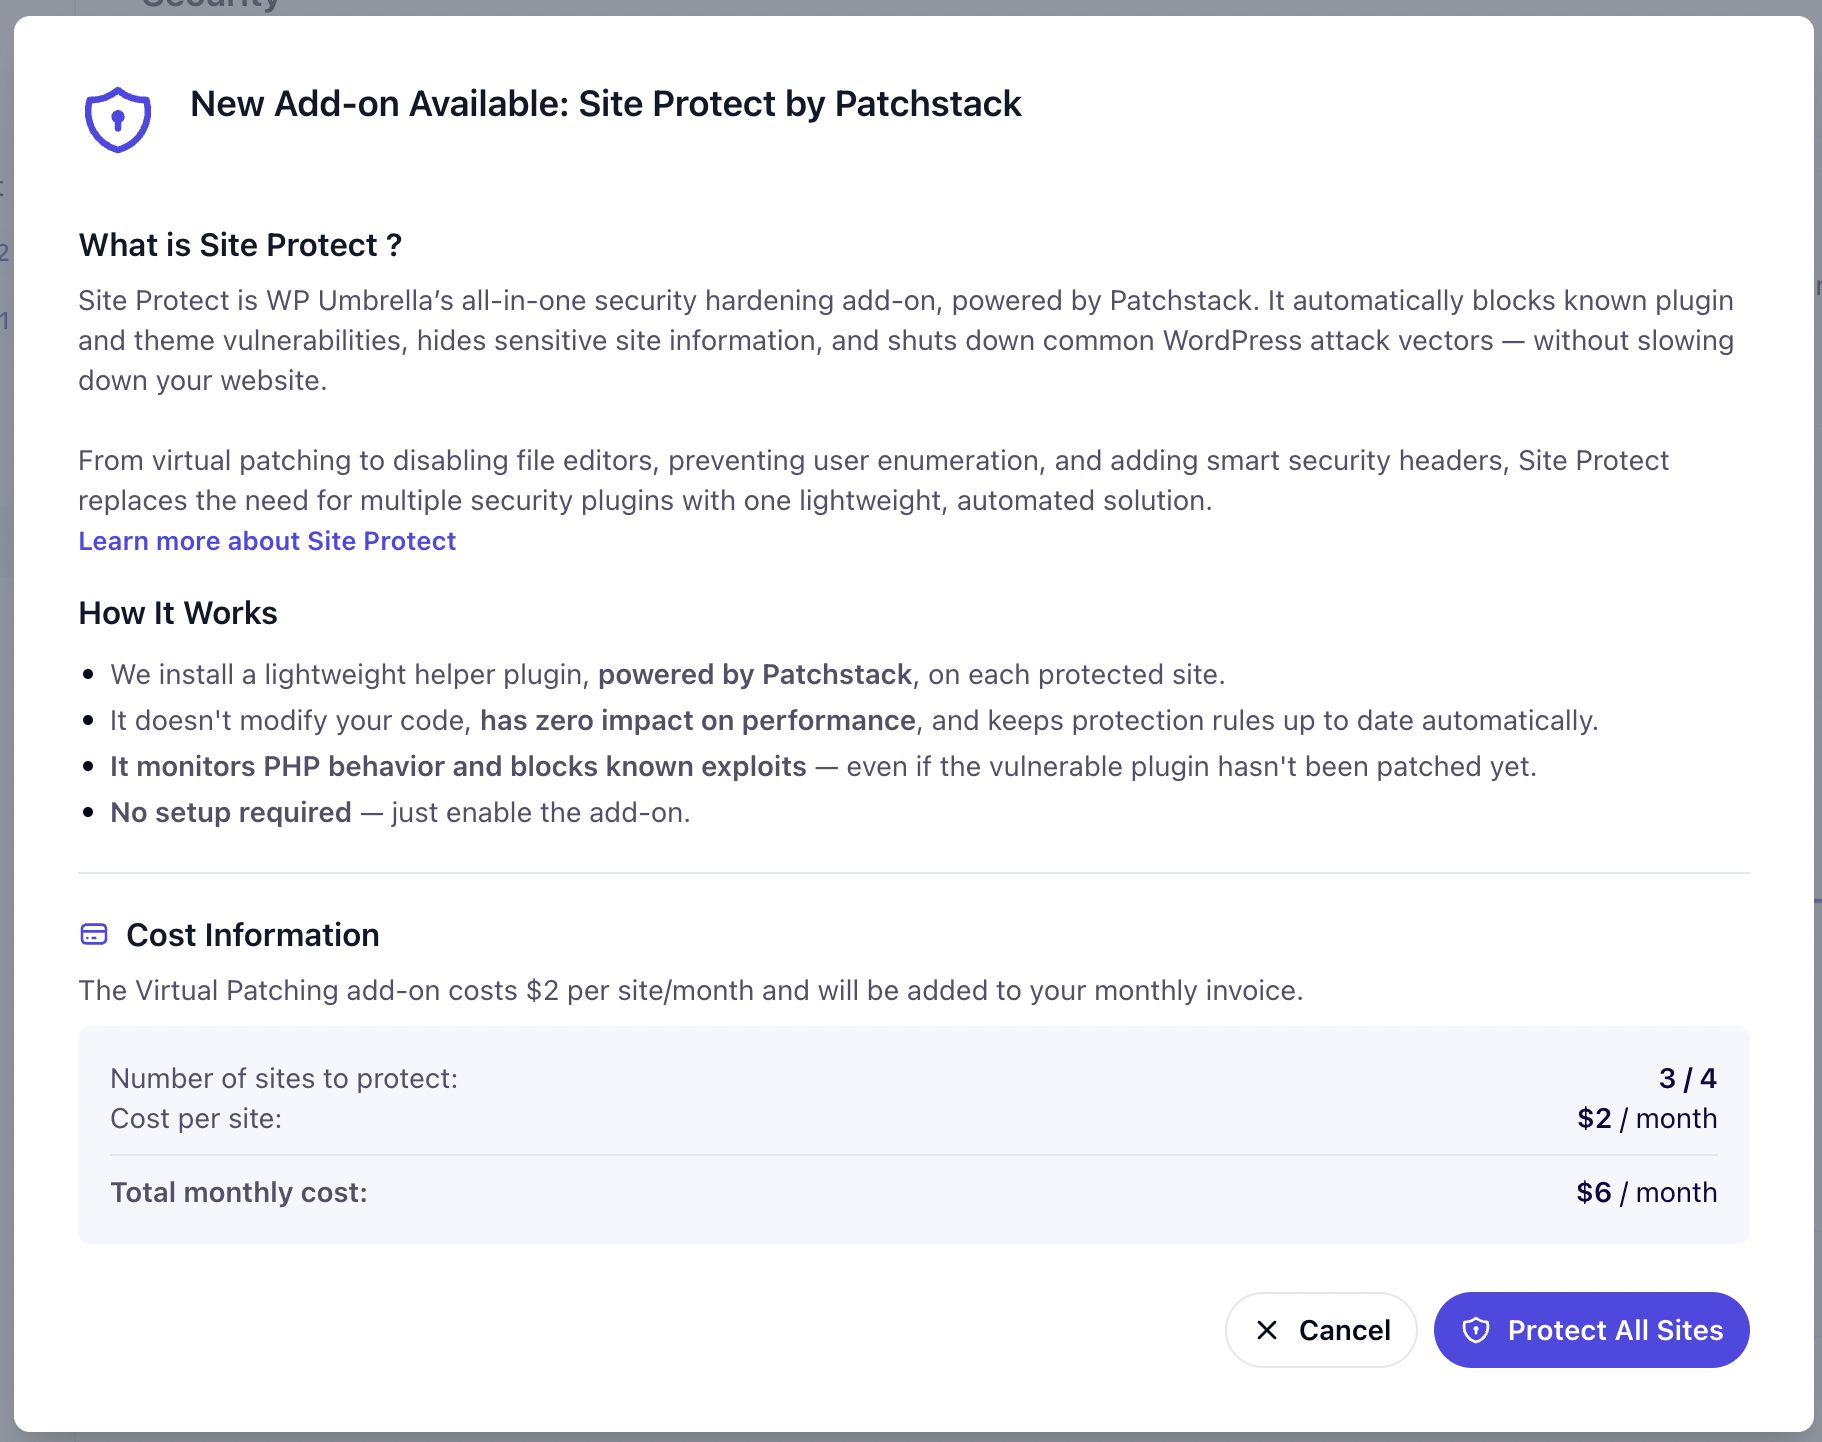Open Learn more about Site Protect link
Image resolution: width=1822 pixels, height=1442 pixels.
(x=267, y=541)
